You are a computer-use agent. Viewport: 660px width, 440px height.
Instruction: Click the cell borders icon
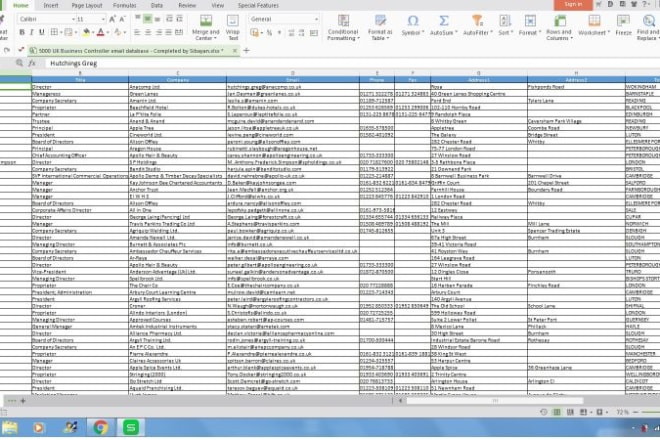pyautogui.click(x=54, y=32)
